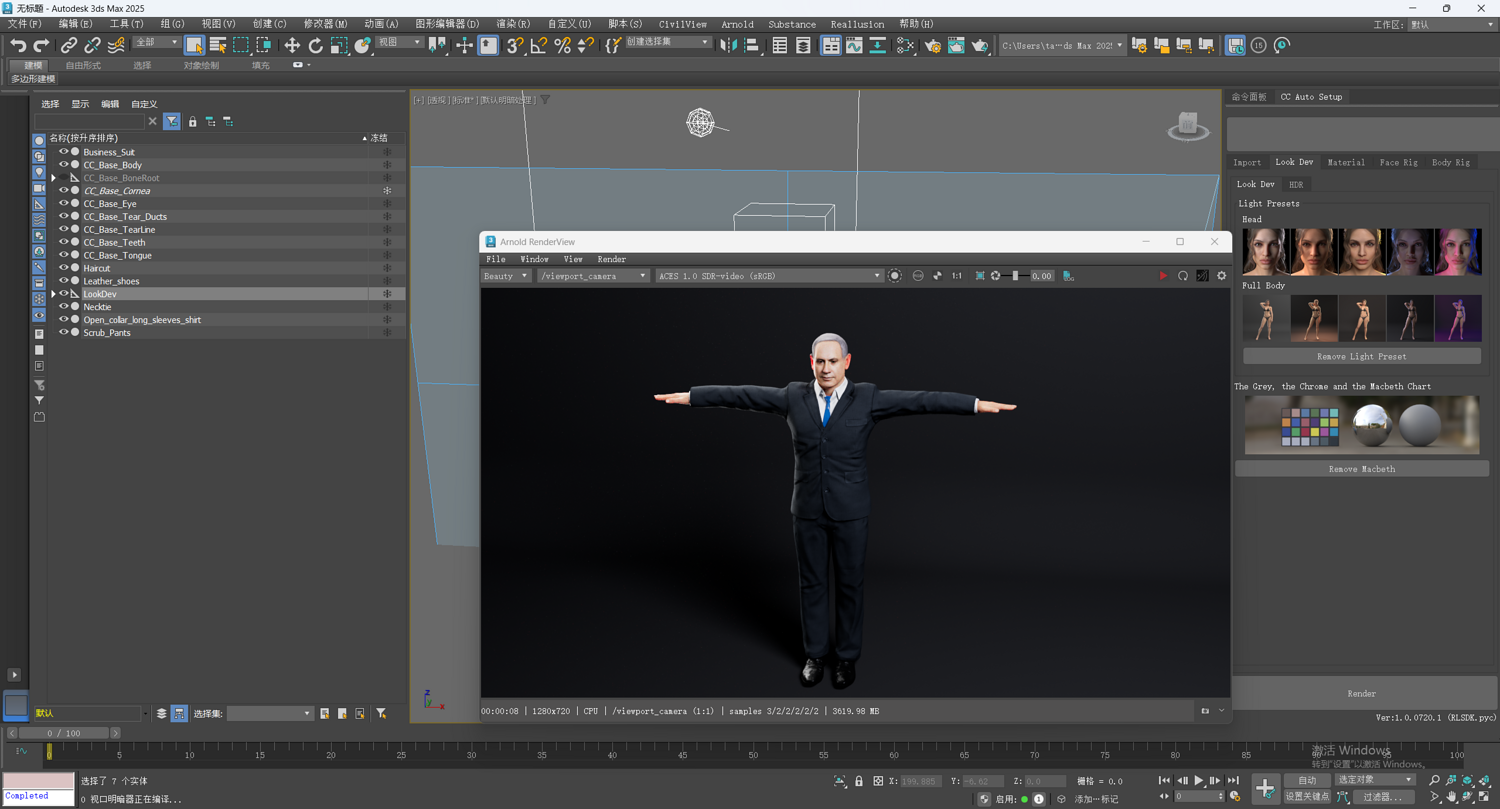This screenshot has width=1500, height=809.
Task: Hide the Necktie object
Action: (63, 307)
